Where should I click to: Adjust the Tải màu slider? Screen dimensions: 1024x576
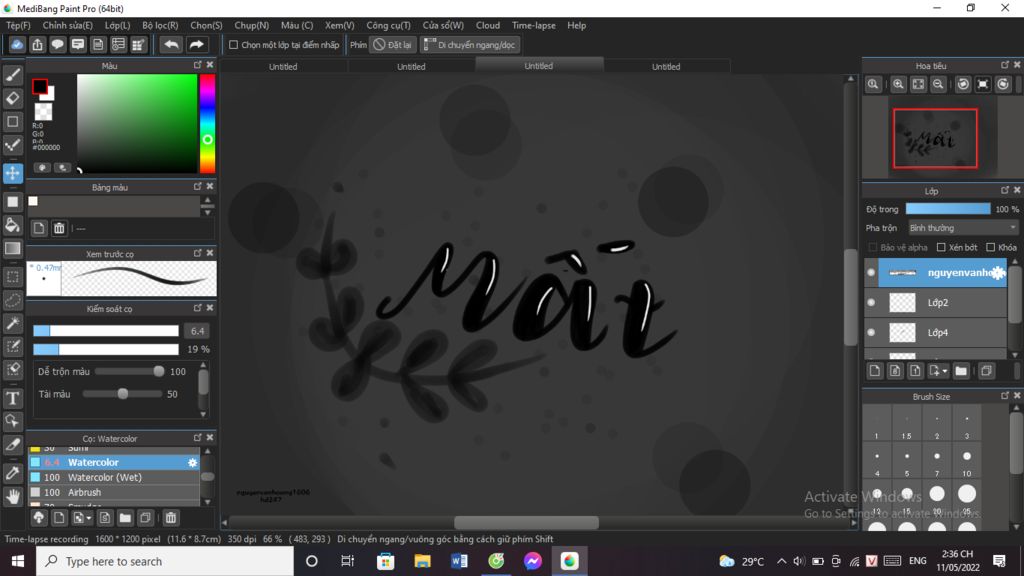122,394
